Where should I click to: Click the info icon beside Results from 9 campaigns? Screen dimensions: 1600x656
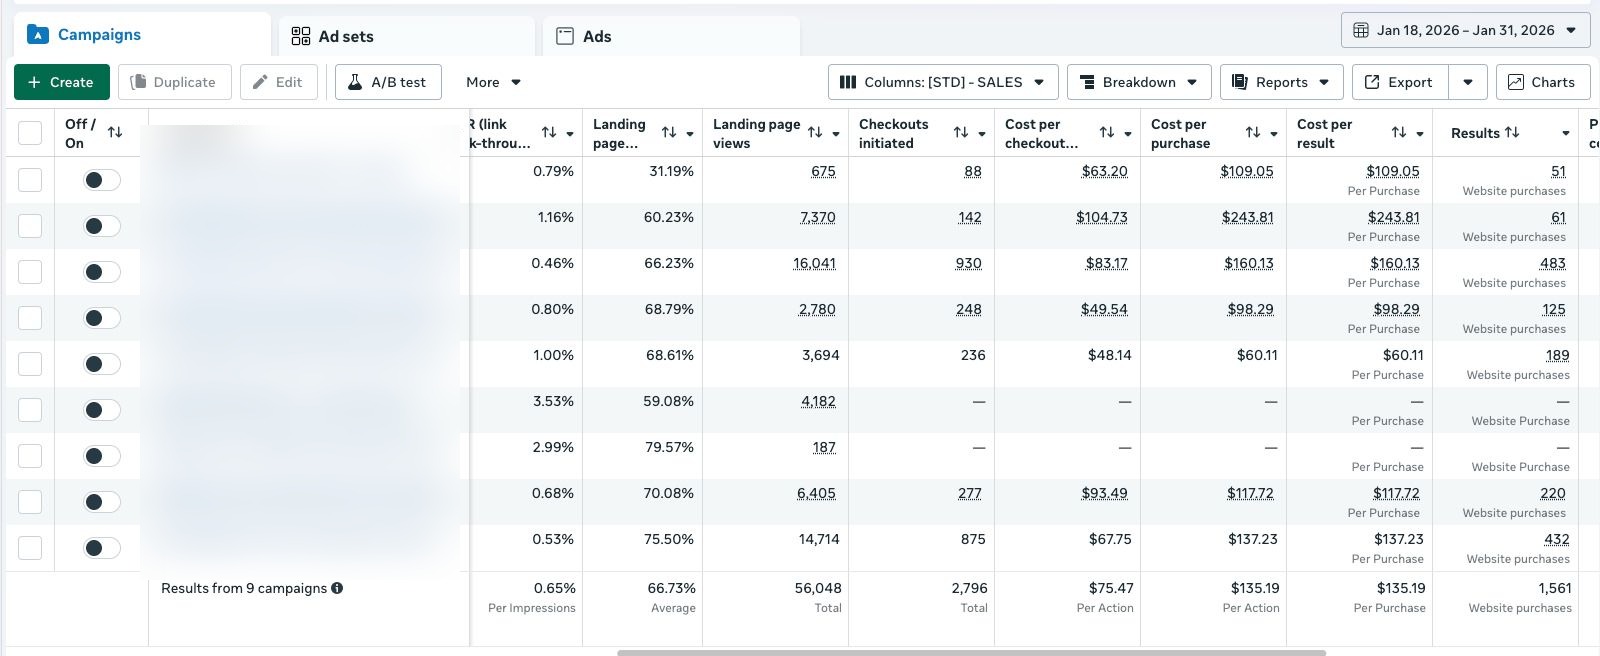[337, 588]
